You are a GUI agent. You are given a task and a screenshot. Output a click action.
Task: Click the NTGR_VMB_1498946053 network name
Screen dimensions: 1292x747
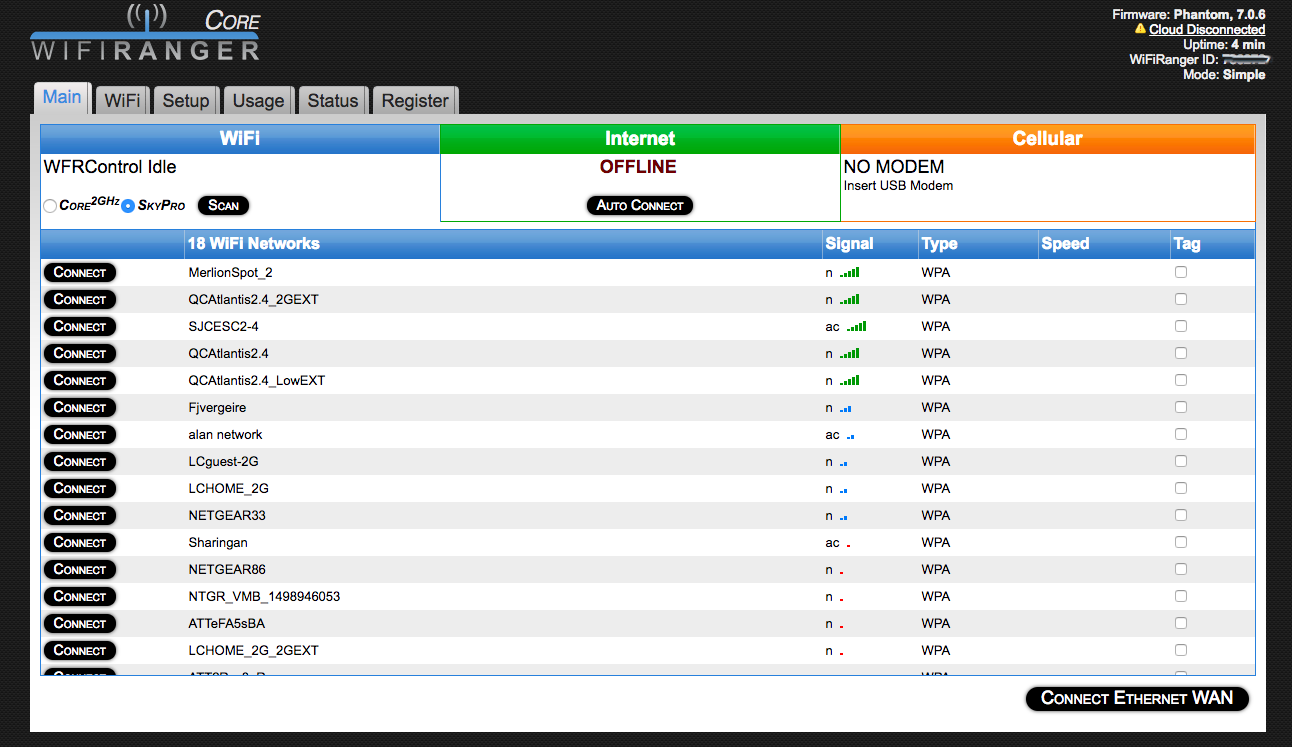click(x=264, y=596)
